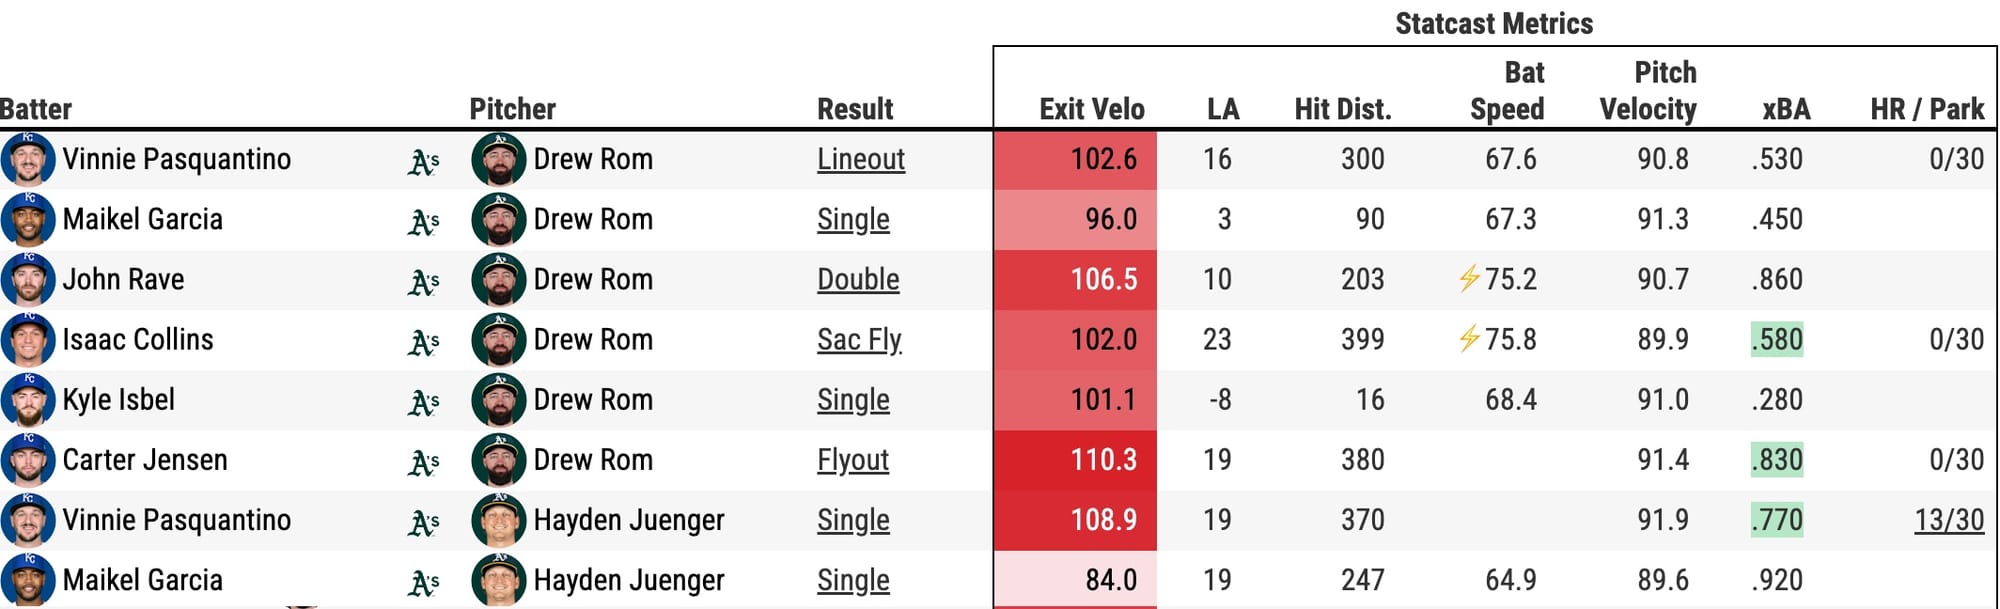Image resolution: width=2000 pixels, height=609 pixels.
Task: Click John Rave's player headshot
Action: [28, 279]
